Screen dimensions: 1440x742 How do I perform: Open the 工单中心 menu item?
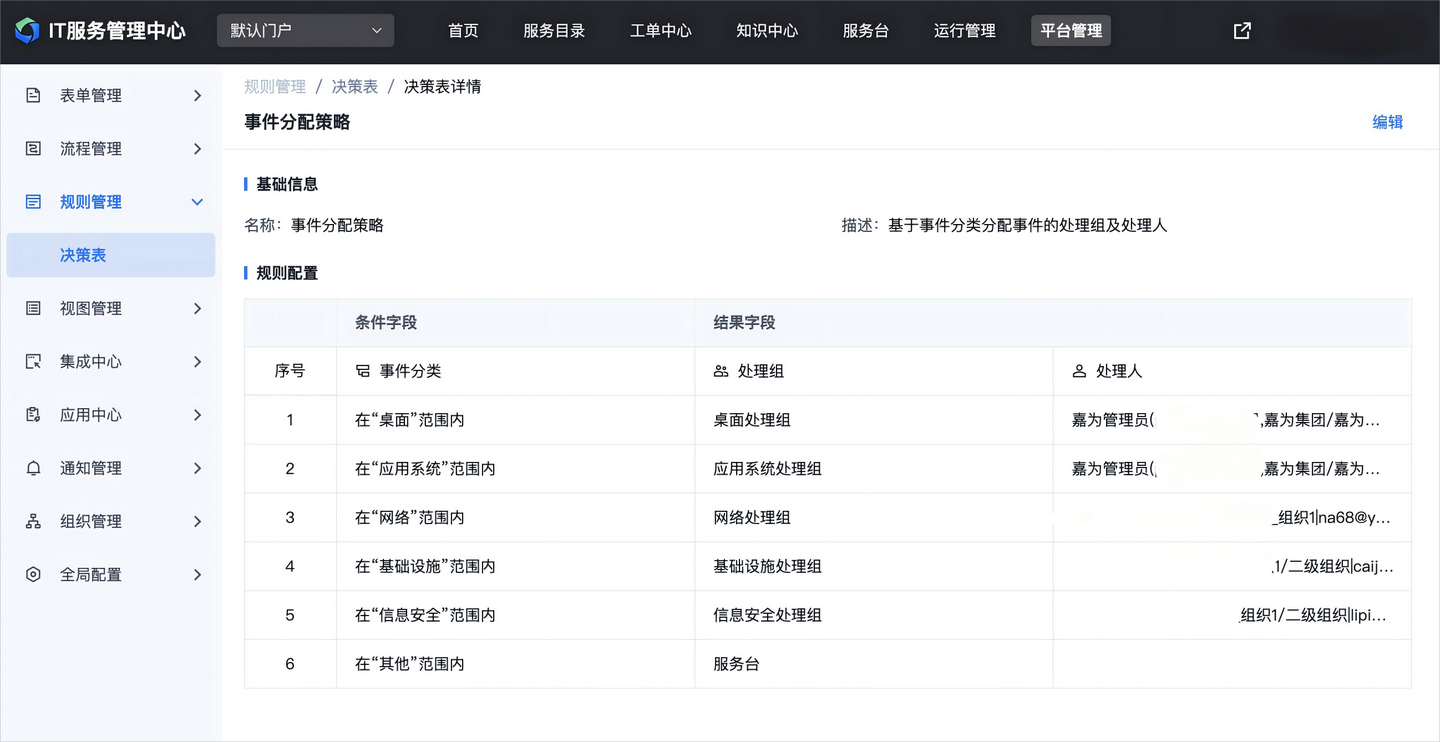(660, 30)
